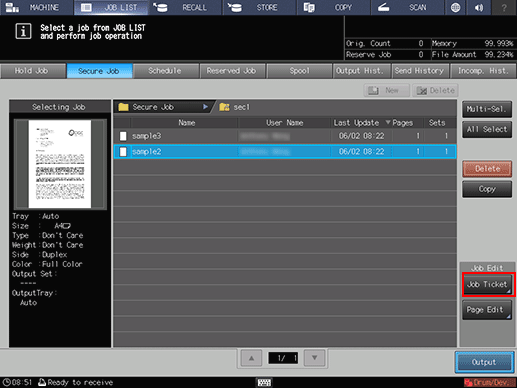Select the Hold Job tab
Image resolution: width=517 pixels, height=388 pixels.
33,71
